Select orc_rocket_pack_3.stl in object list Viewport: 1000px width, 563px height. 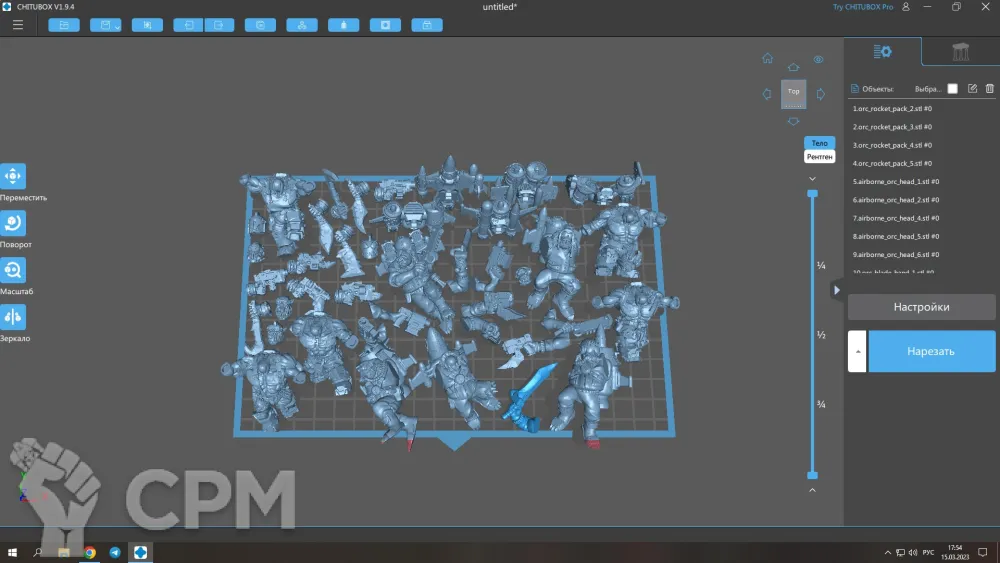point(892,127)
